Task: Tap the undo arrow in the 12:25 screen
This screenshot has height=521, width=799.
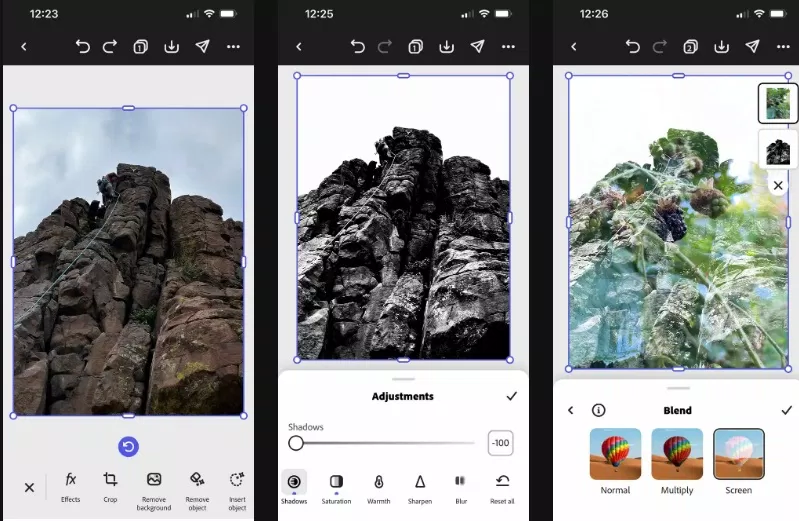Action: click(358, 47)
